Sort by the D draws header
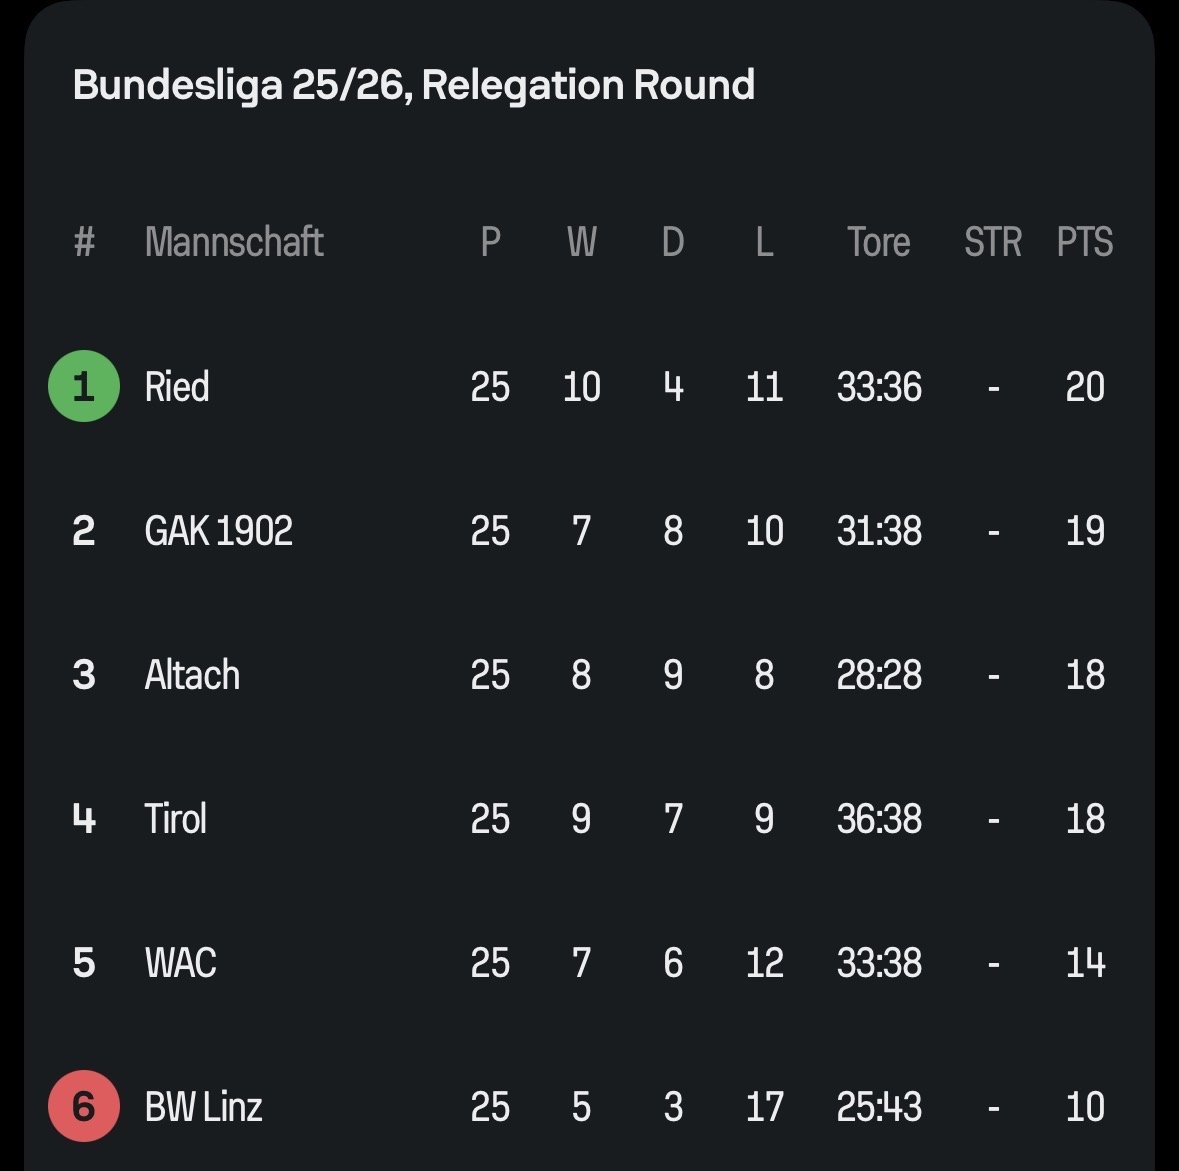The image size is (1179, 1171). [x=673, y=242]
